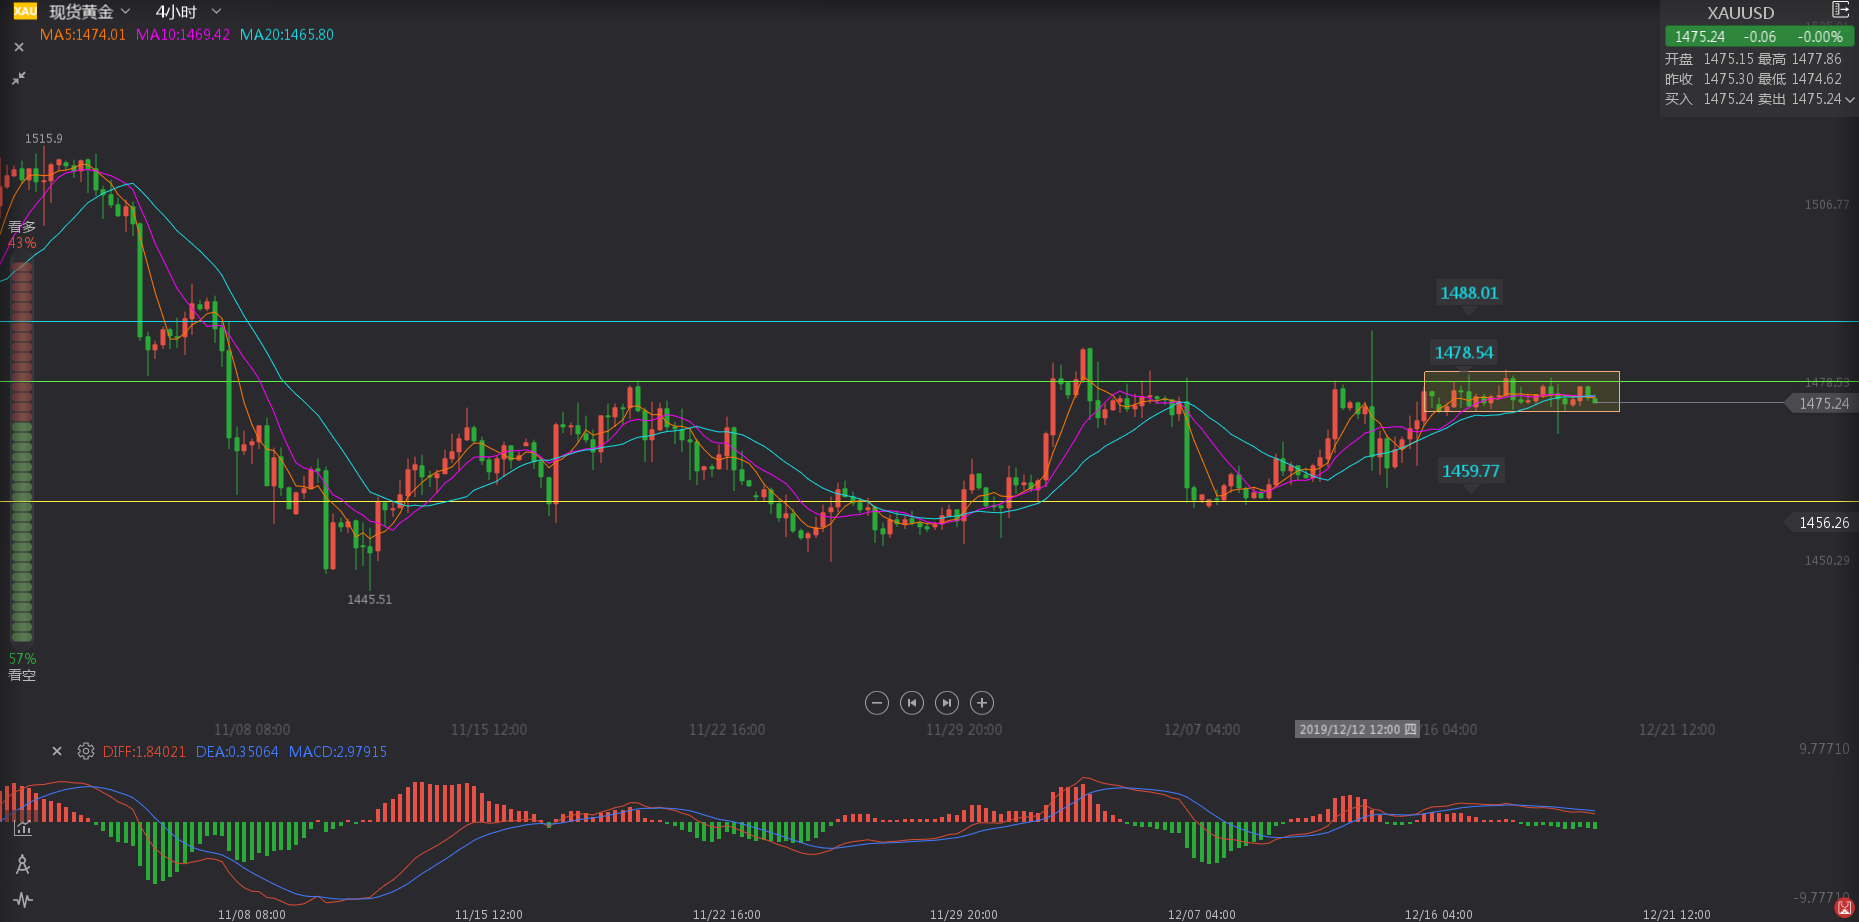
Task: Click the 1488.01 price level label
Action: [1468, 293]
